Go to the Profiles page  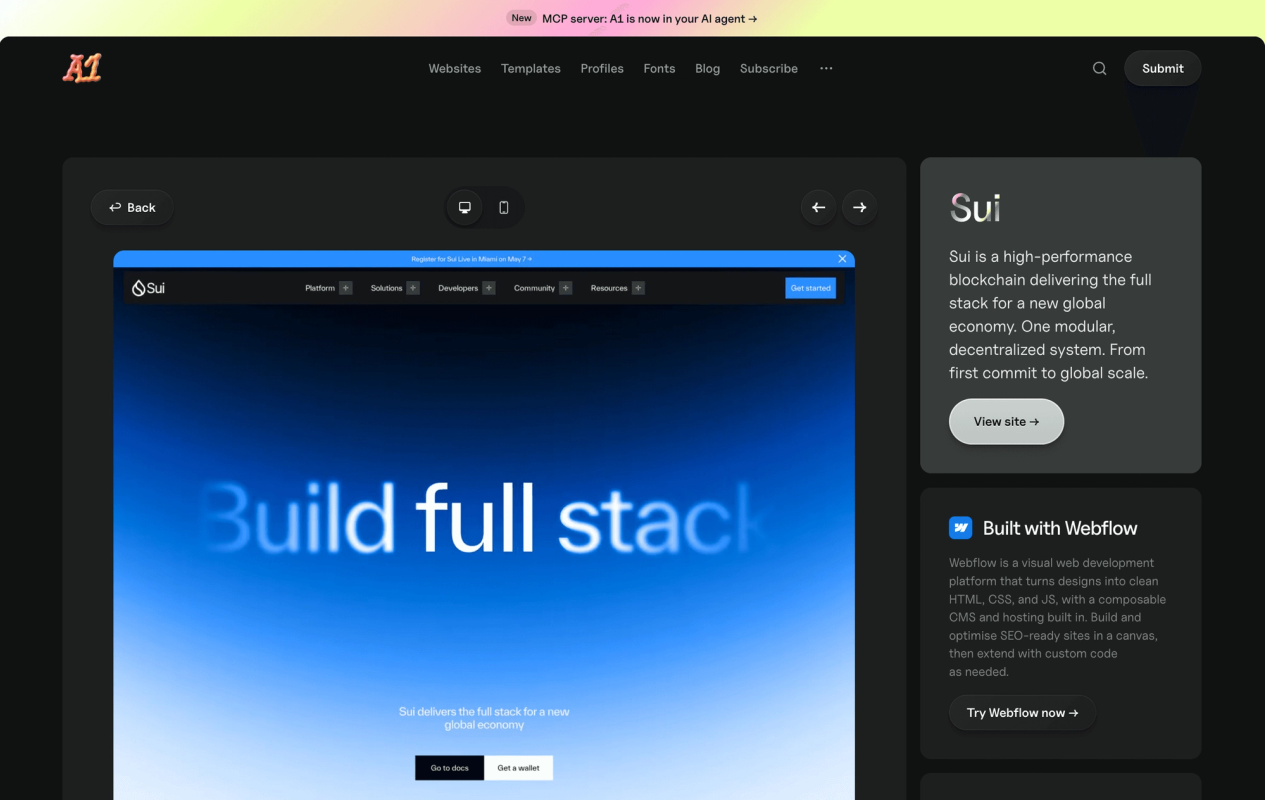[x=602, y=68]
